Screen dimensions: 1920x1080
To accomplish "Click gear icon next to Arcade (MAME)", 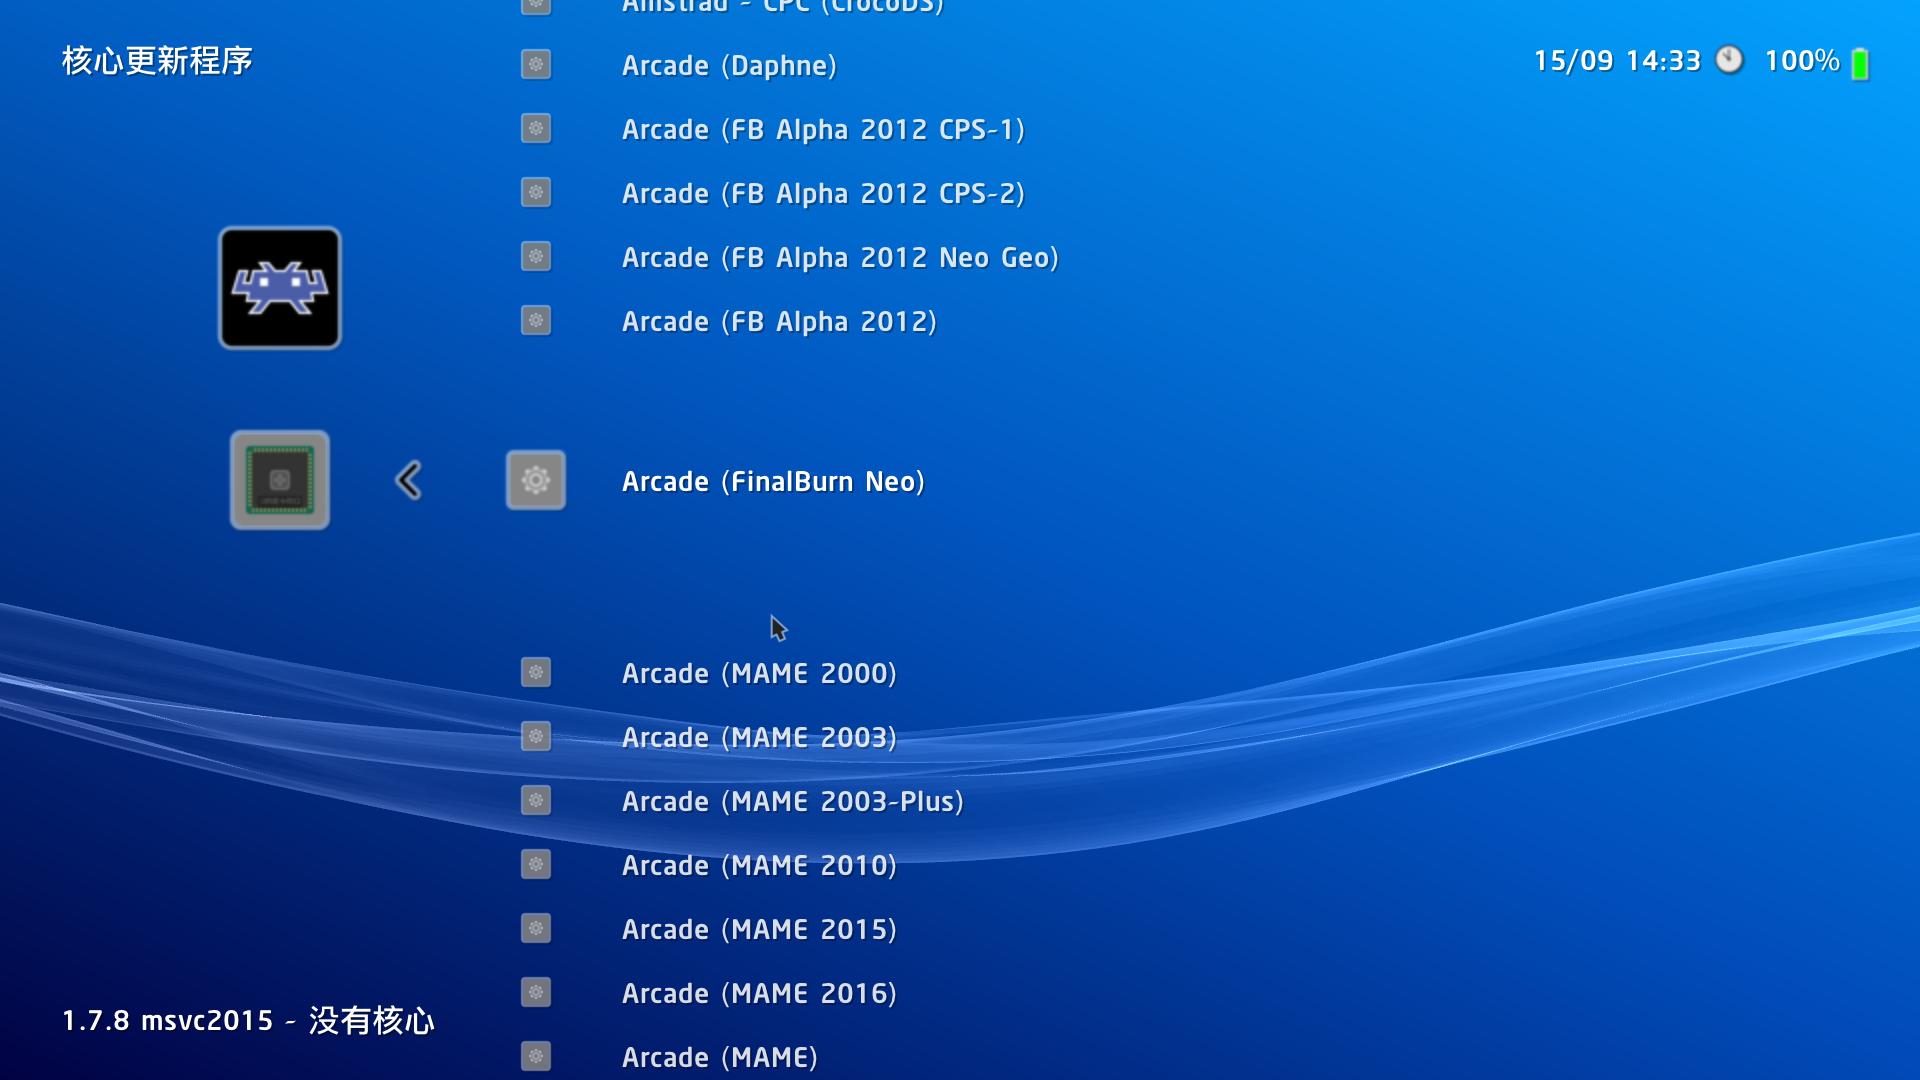I will 536,1057.
